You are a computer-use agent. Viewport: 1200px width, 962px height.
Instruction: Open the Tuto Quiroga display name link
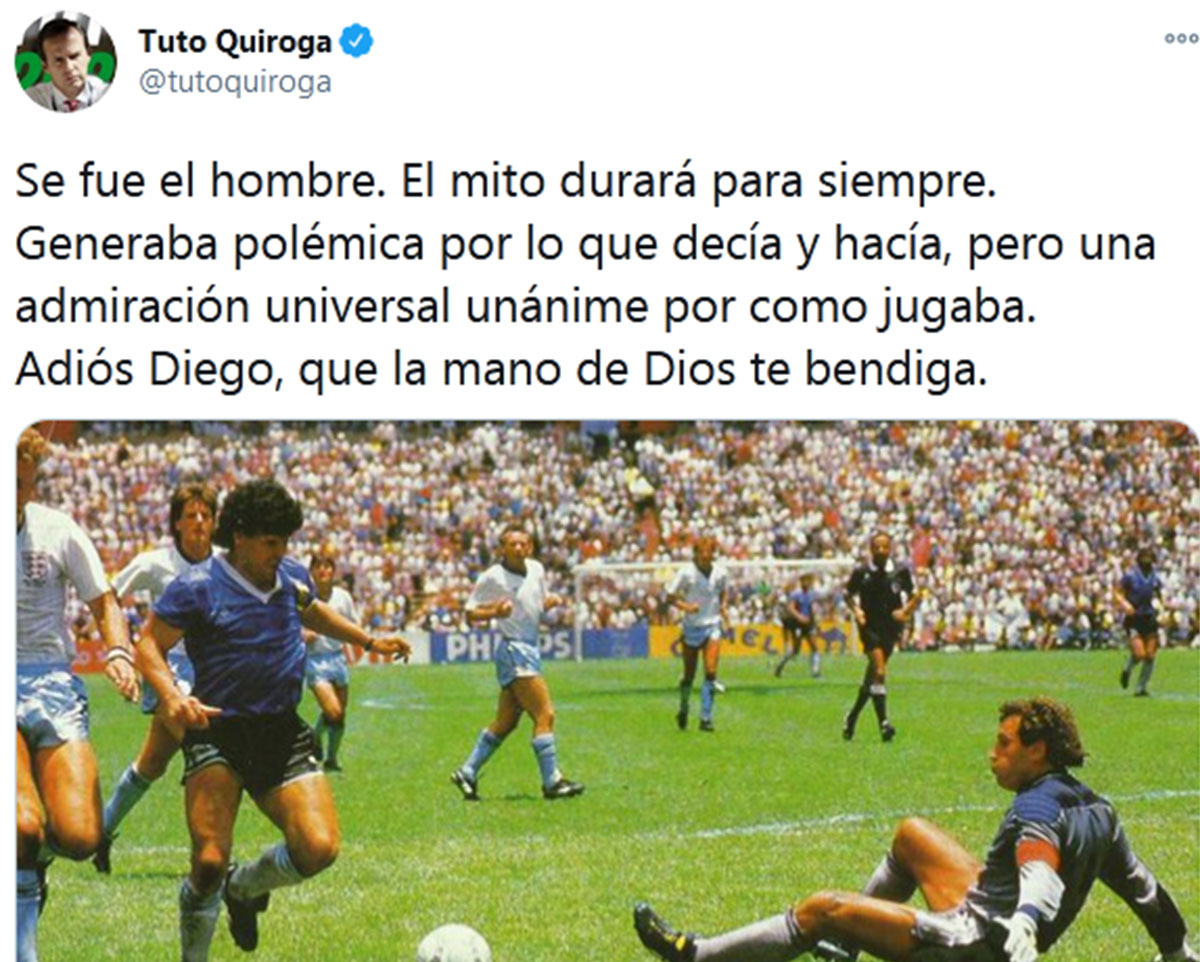coord(236,41)
